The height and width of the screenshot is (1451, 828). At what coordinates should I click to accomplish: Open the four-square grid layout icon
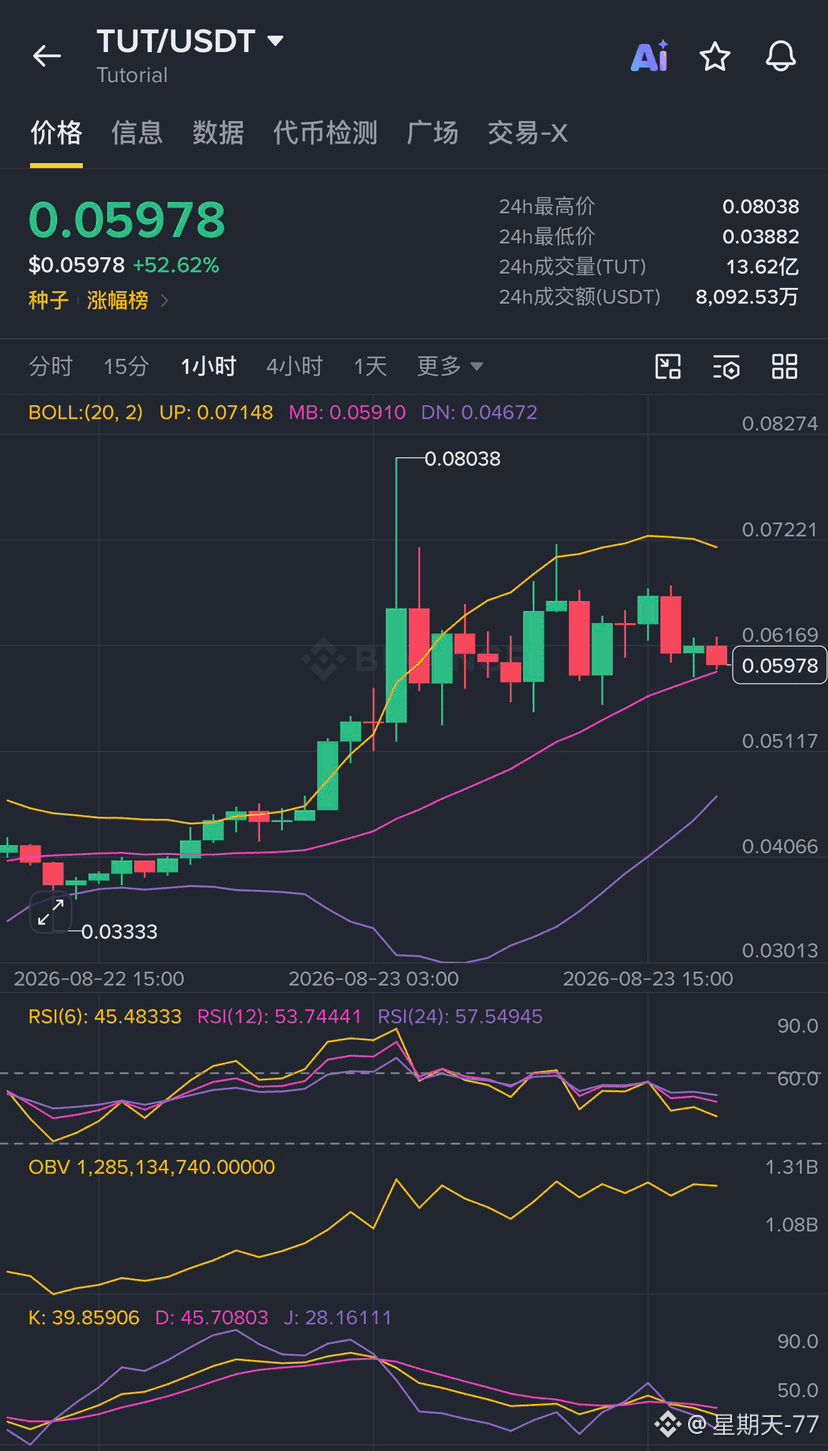tap(785, 366)
